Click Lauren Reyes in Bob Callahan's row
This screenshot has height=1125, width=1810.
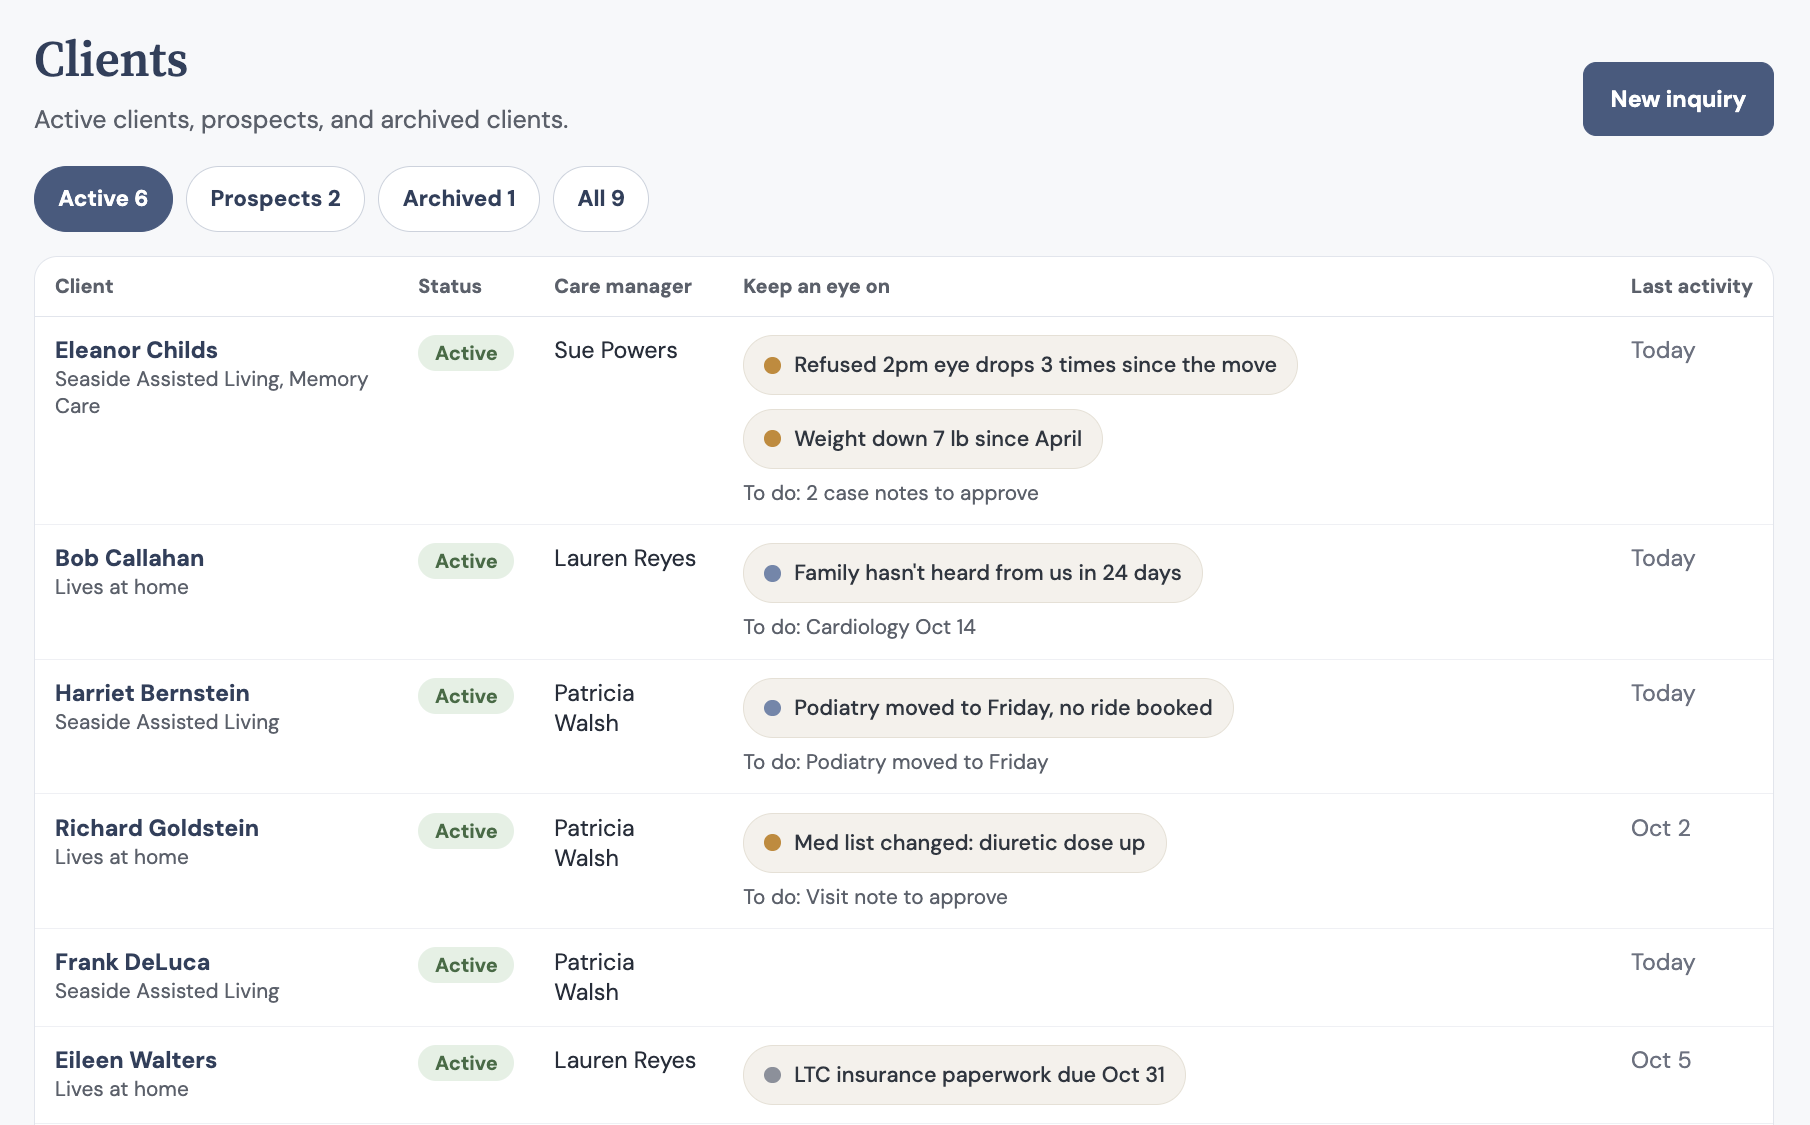point(625,558)
